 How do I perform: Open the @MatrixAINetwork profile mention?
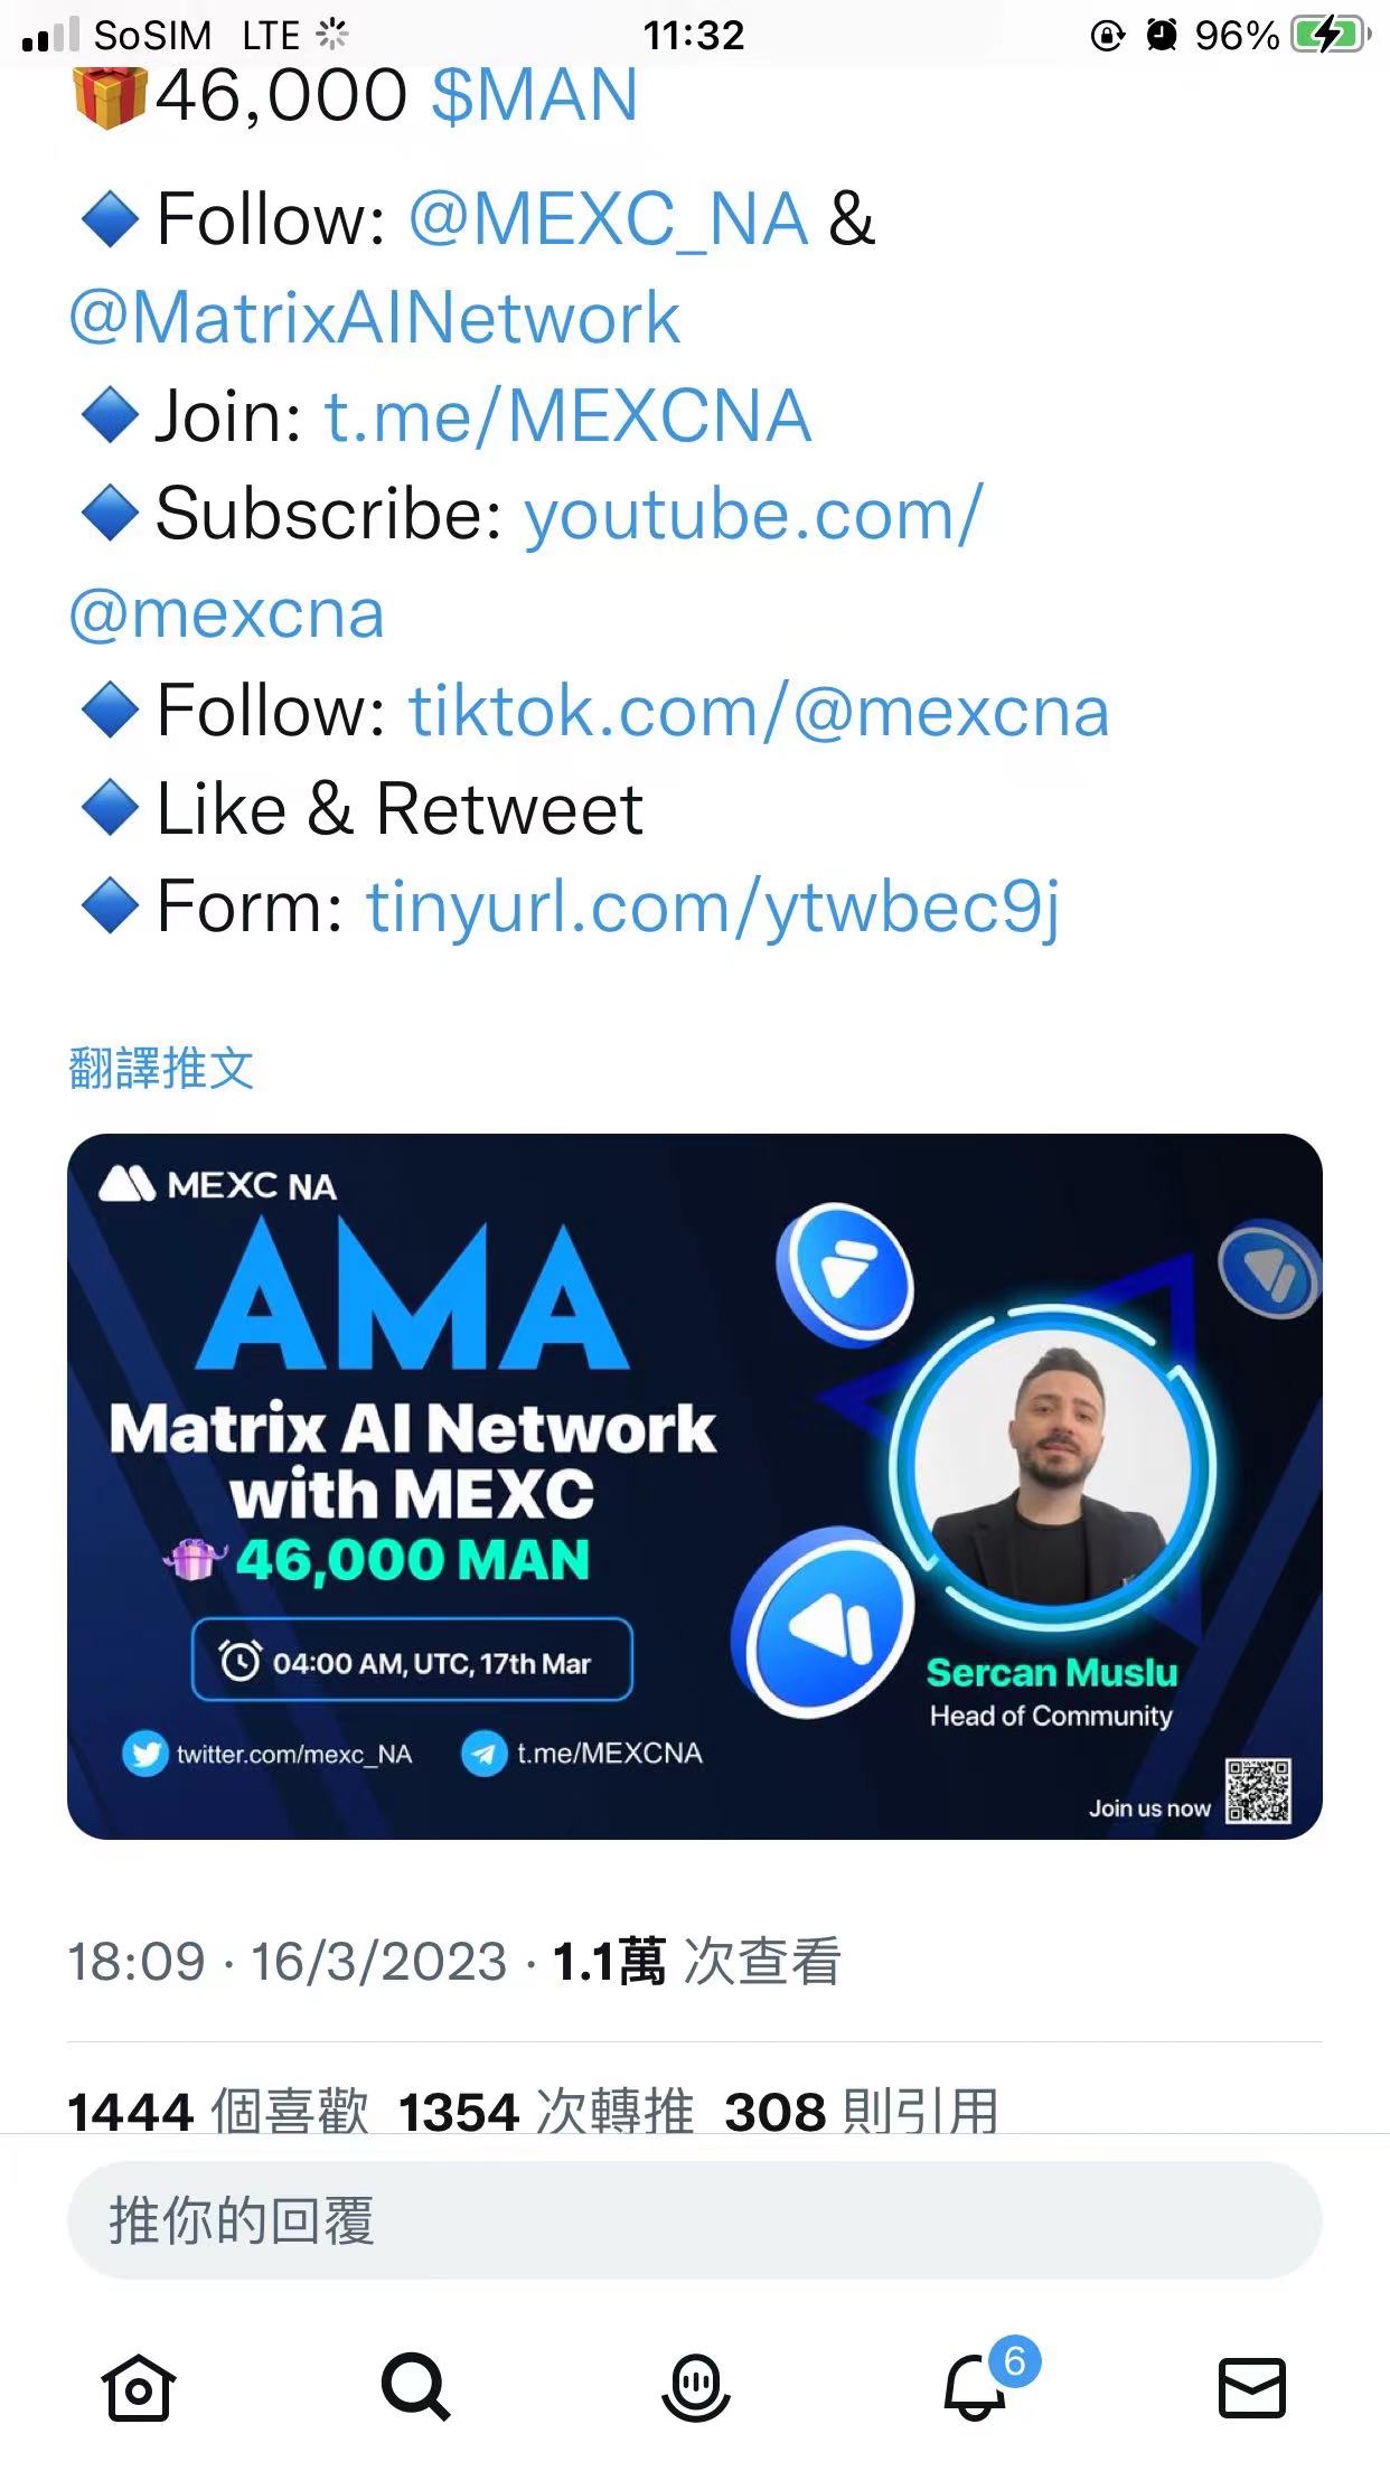(375, 317)
